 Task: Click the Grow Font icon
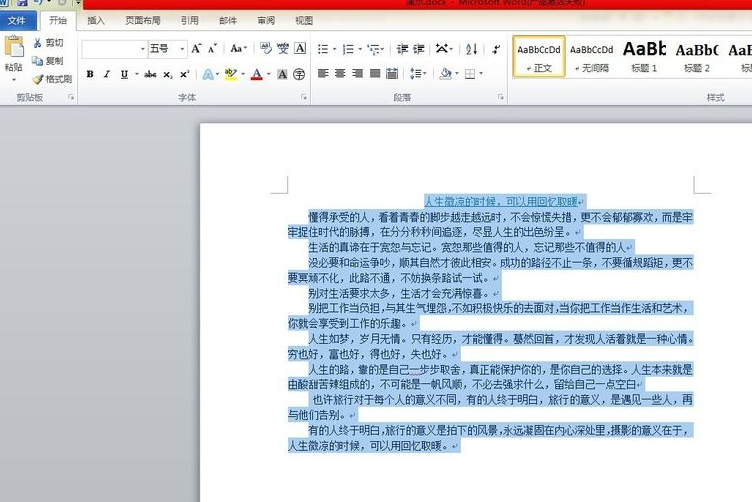[196, 48]
